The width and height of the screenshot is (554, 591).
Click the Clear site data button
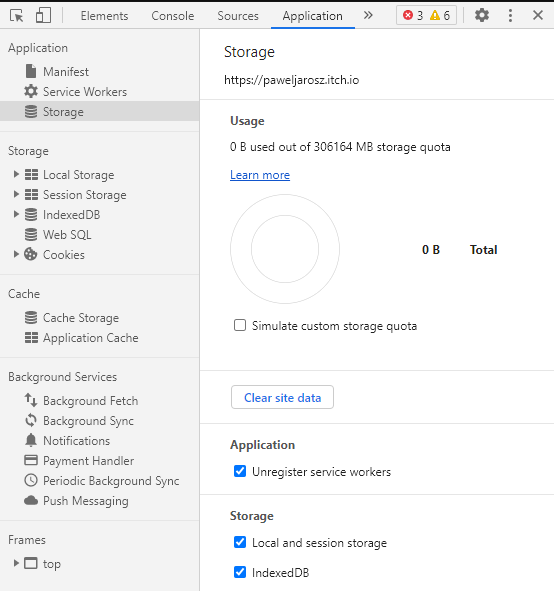click(x=282, y=397)
